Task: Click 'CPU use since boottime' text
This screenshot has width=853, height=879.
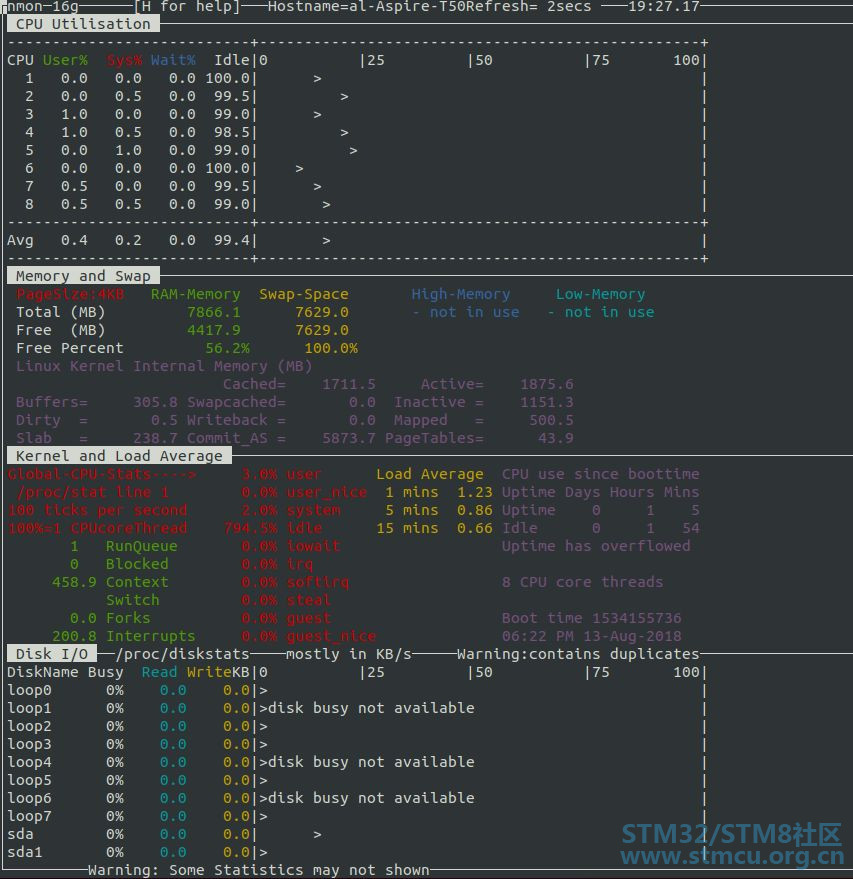Action: tap(600, 474)
